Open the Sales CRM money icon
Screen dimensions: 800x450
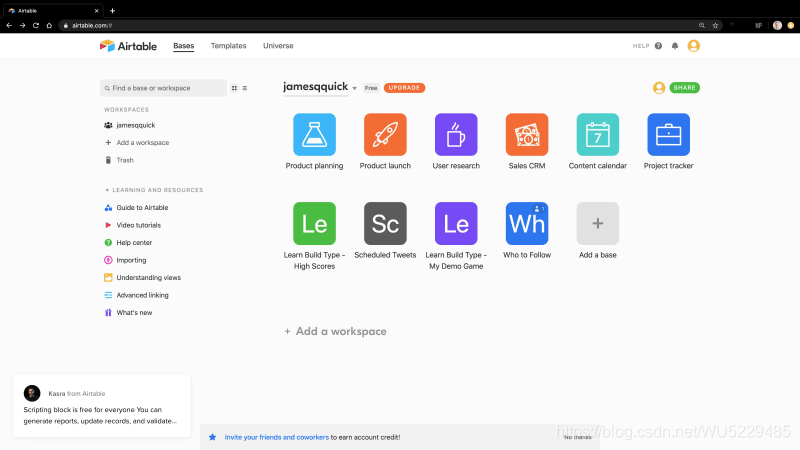[x=527, y=135]
